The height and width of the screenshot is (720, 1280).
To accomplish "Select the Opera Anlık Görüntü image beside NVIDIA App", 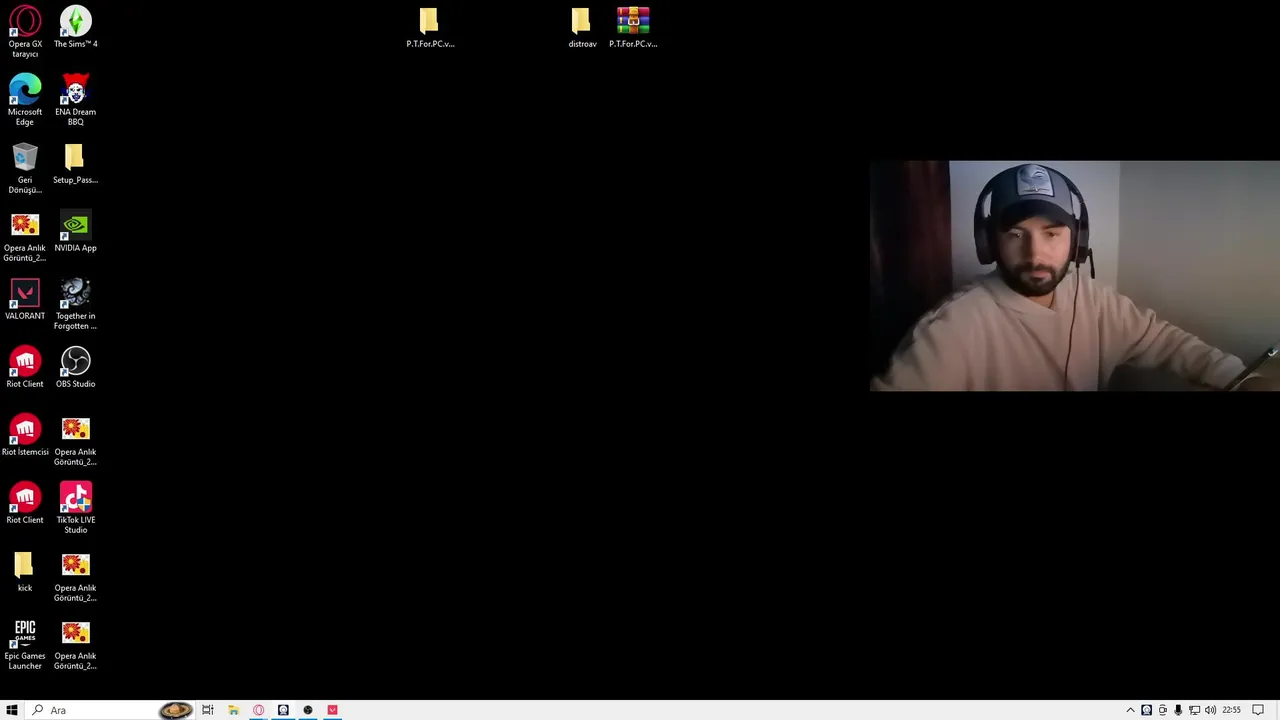I will (25, 236).
